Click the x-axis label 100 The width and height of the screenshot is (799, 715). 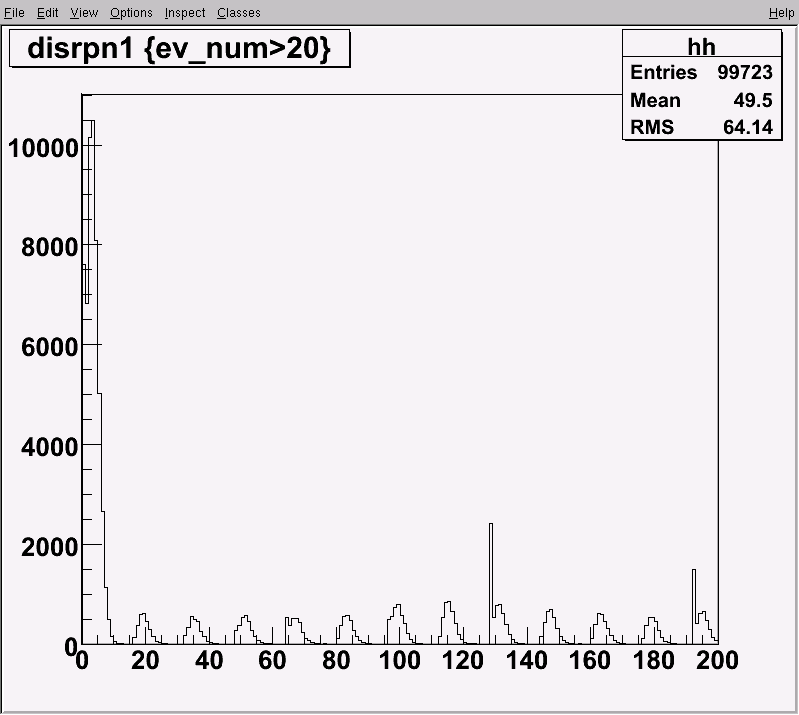[x=400, y=660]
